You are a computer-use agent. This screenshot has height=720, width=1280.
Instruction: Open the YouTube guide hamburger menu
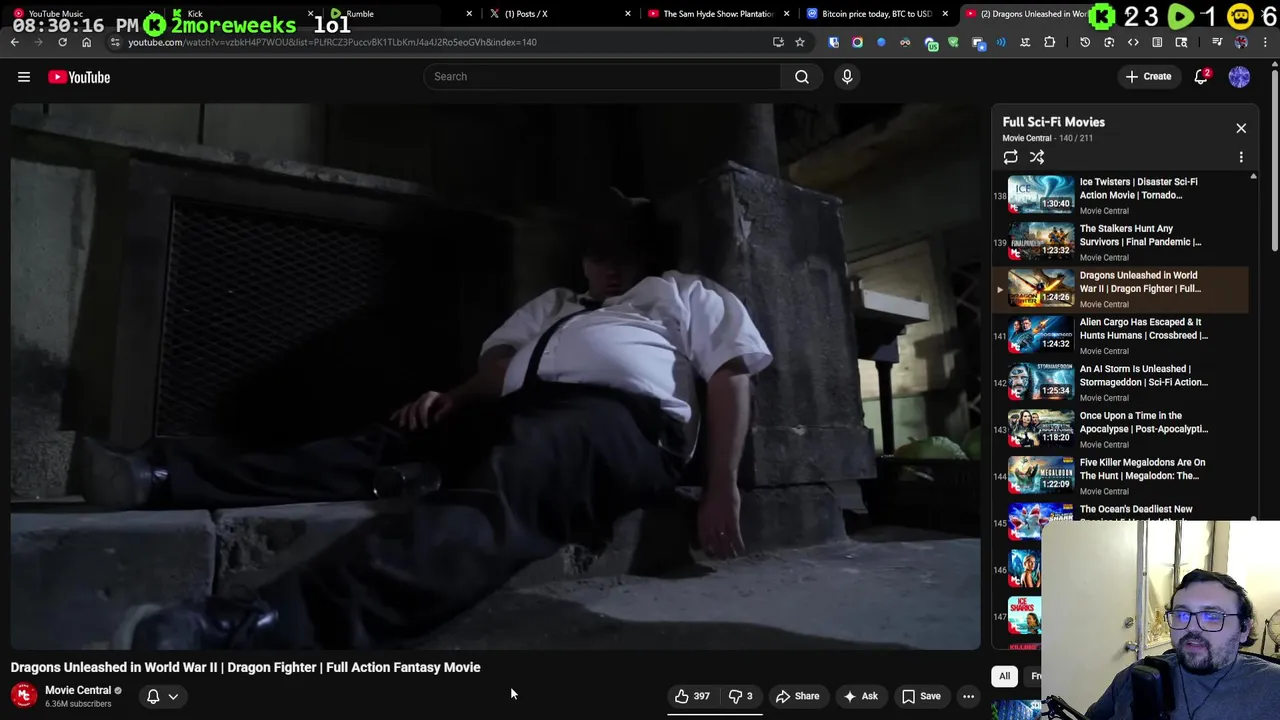pos(24,77)
